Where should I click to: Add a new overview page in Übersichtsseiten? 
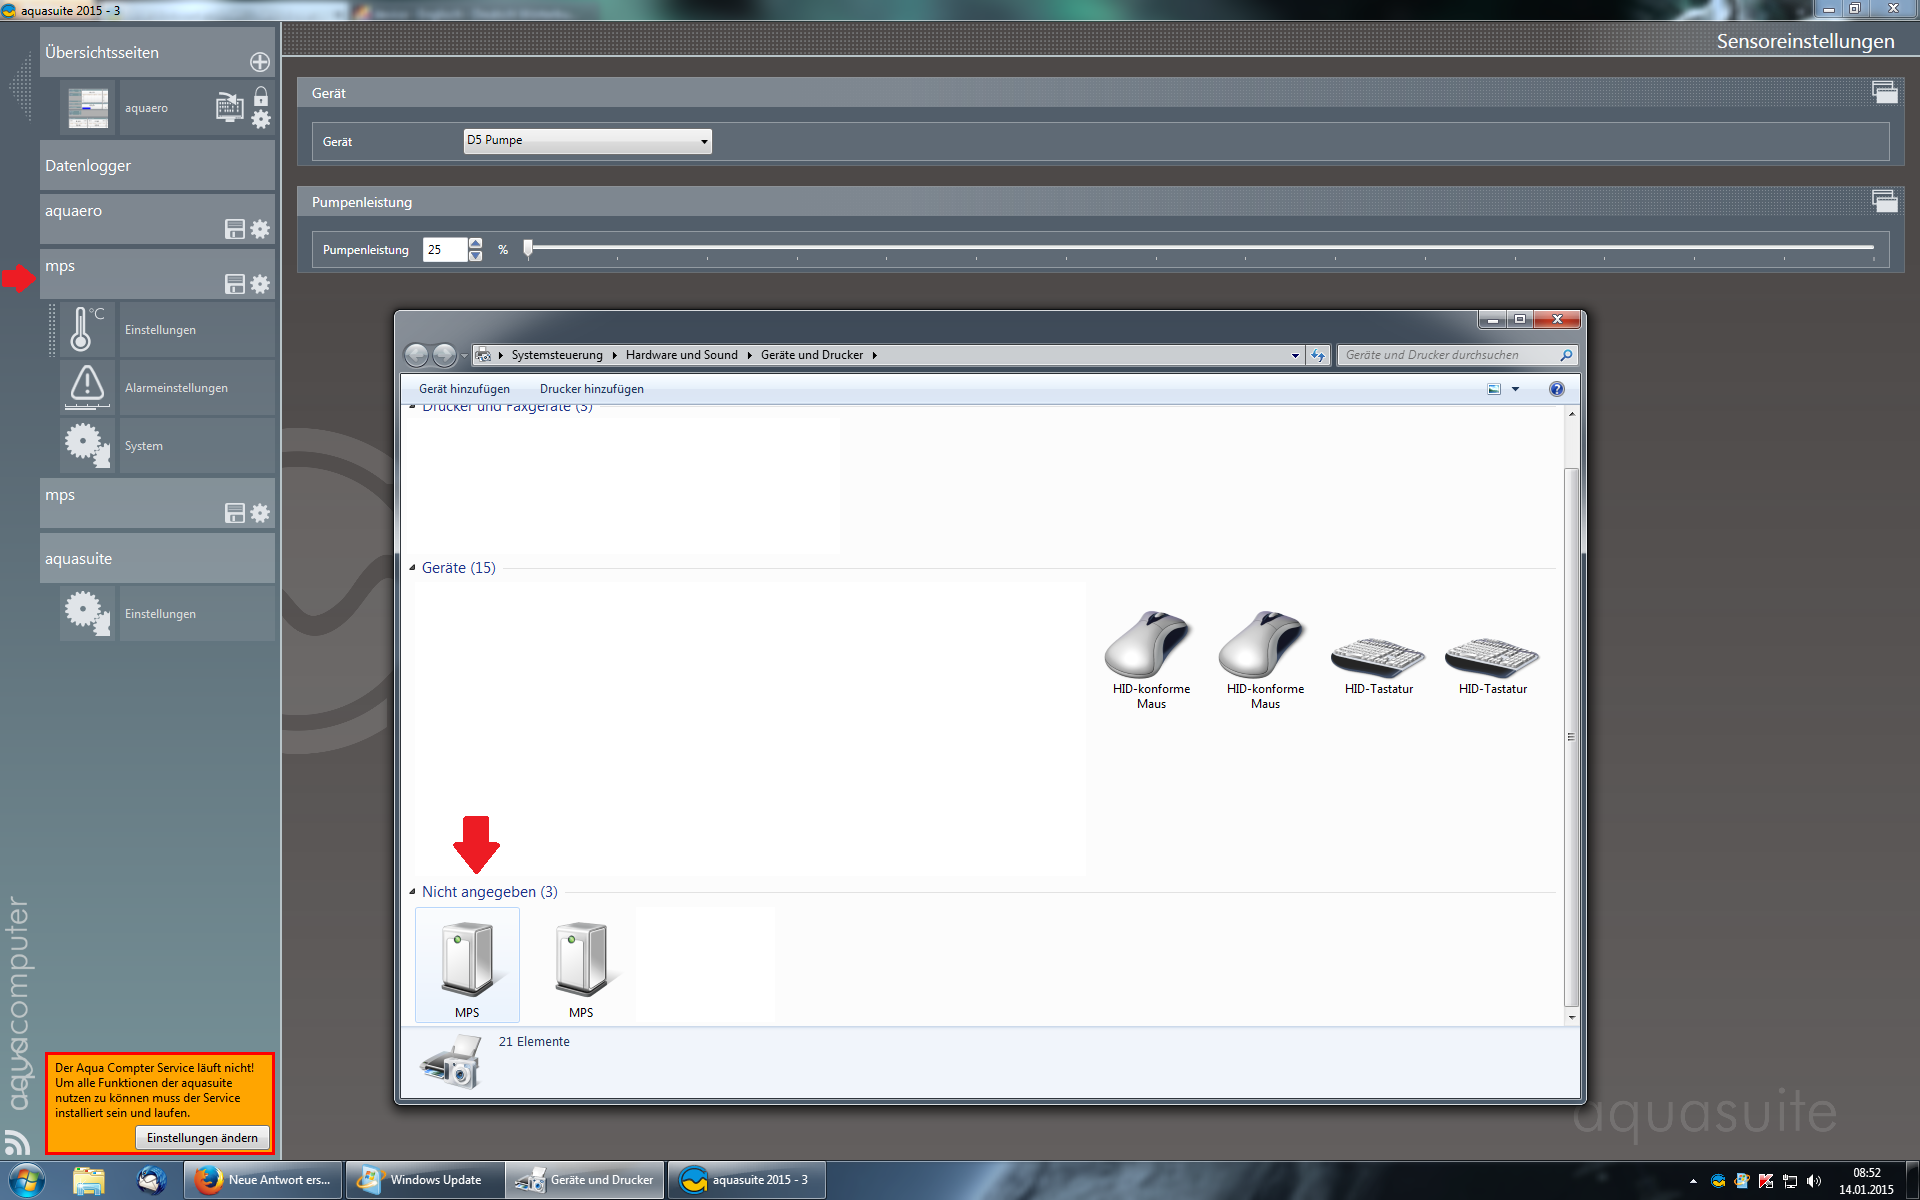260,62
